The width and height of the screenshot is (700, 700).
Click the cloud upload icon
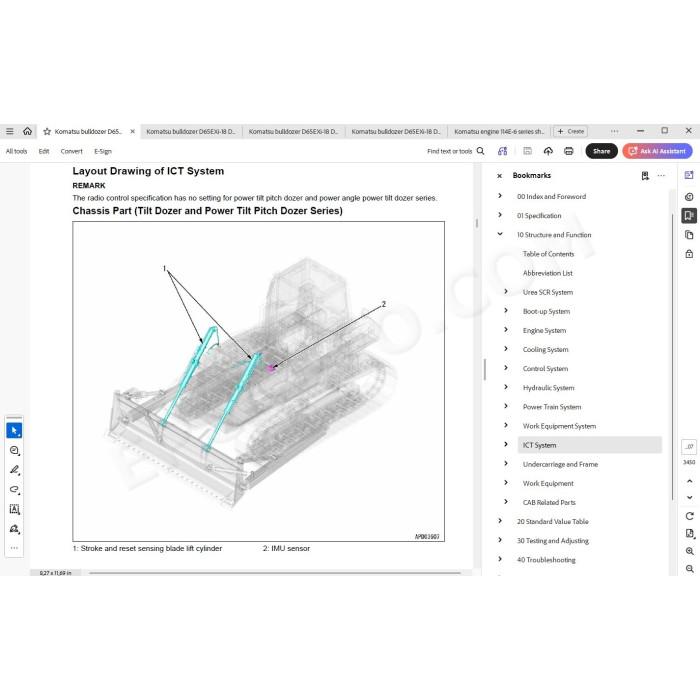click(548, 151)
